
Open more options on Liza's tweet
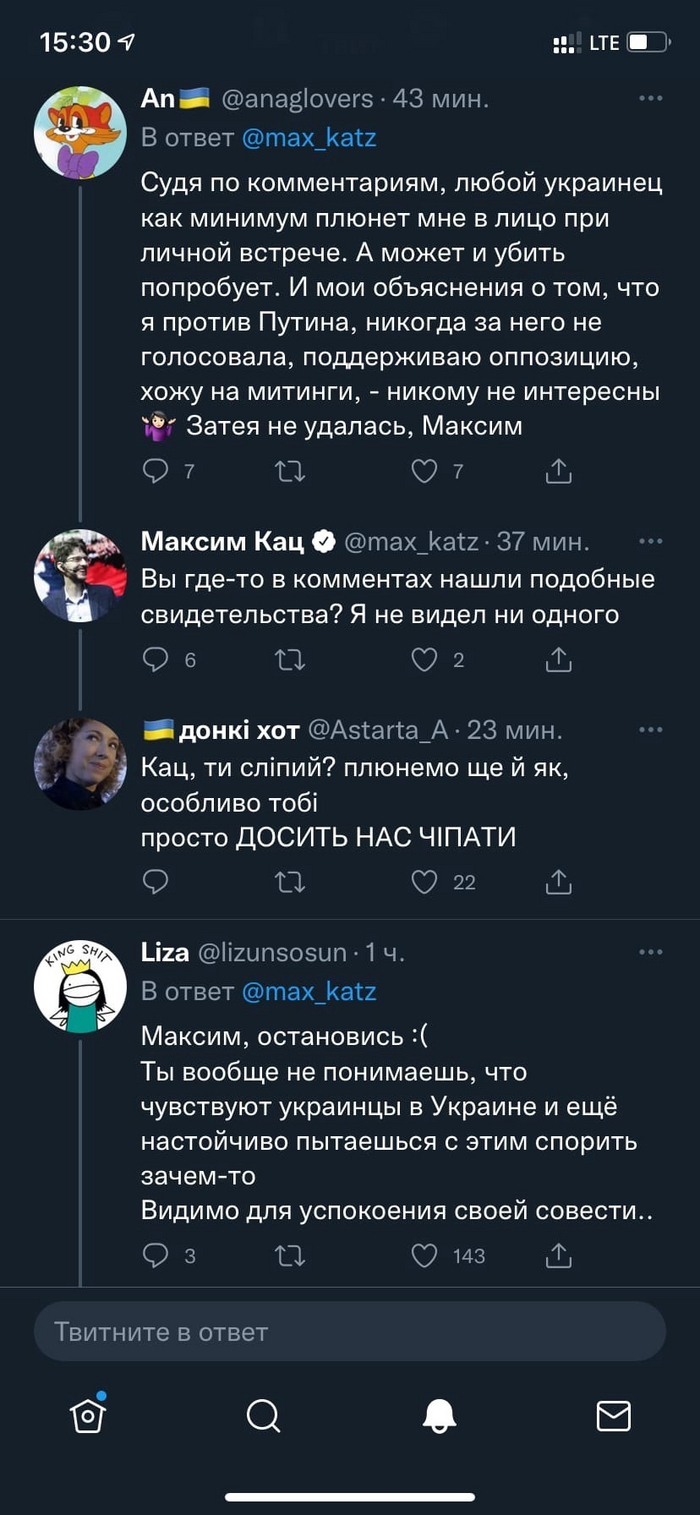tap(650, 952)
